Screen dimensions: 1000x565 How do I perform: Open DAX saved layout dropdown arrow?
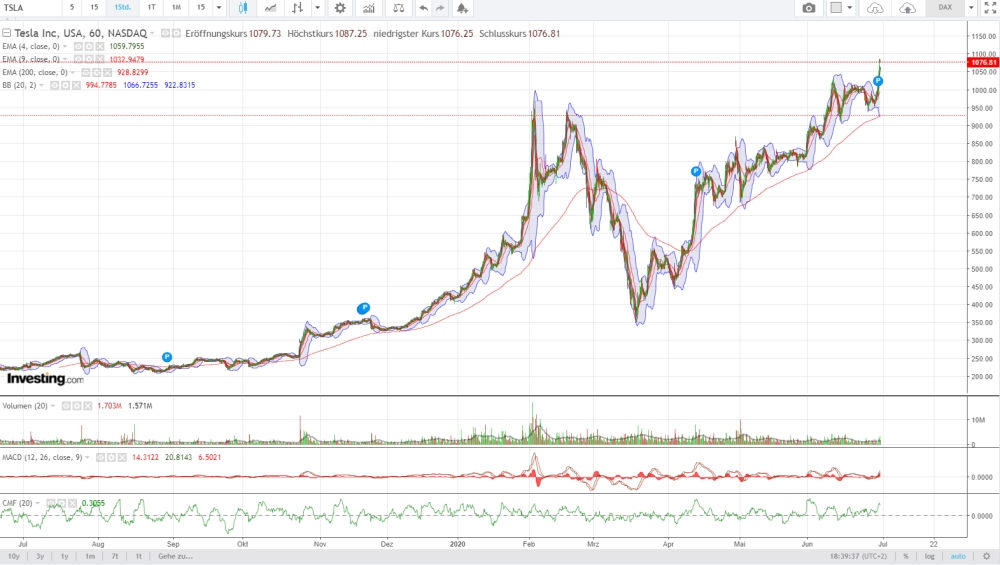pos(971,8)
